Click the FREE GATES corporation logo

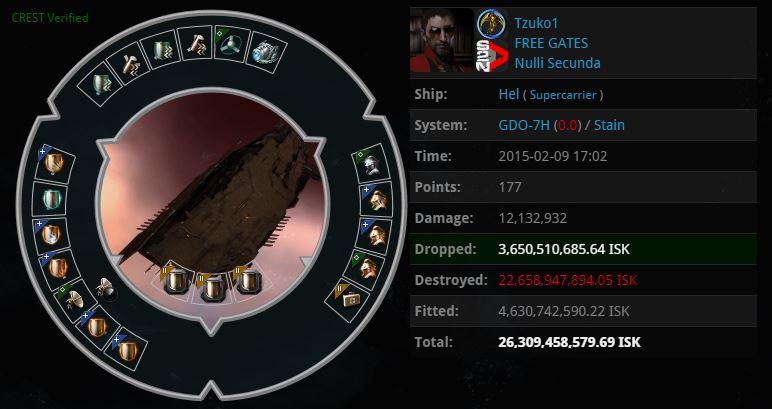pyautogui.click(x=491, y=24)
